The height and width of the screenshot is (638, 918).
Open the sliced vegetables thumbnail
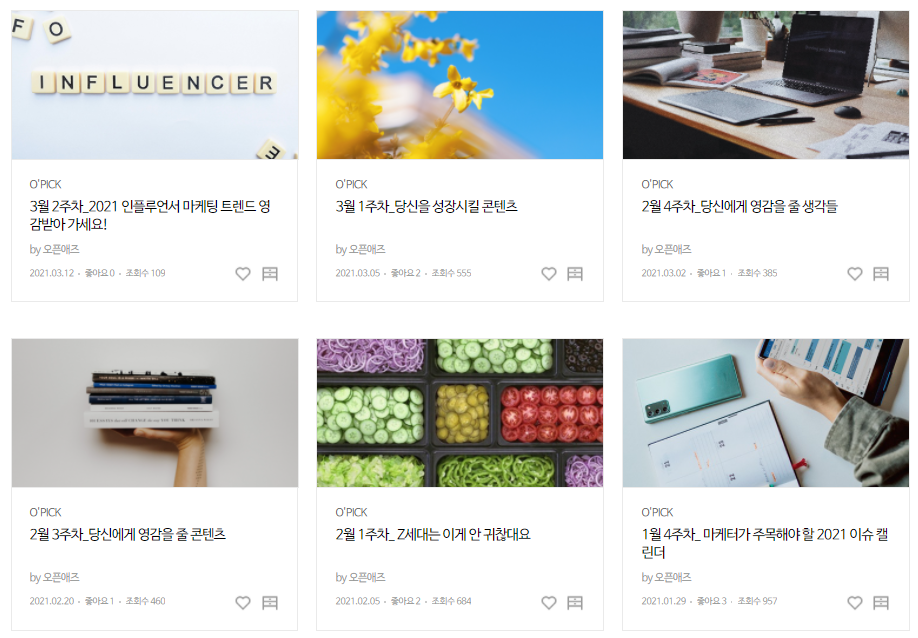click(460, 413)
